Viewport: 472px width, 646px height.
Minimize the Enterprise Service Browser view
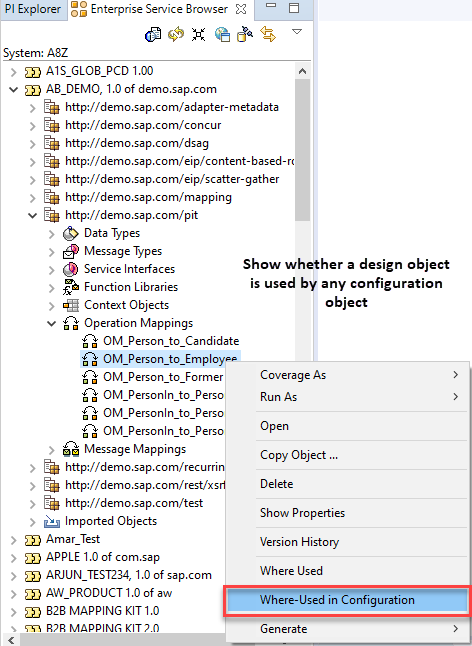[x=271, y=6]
